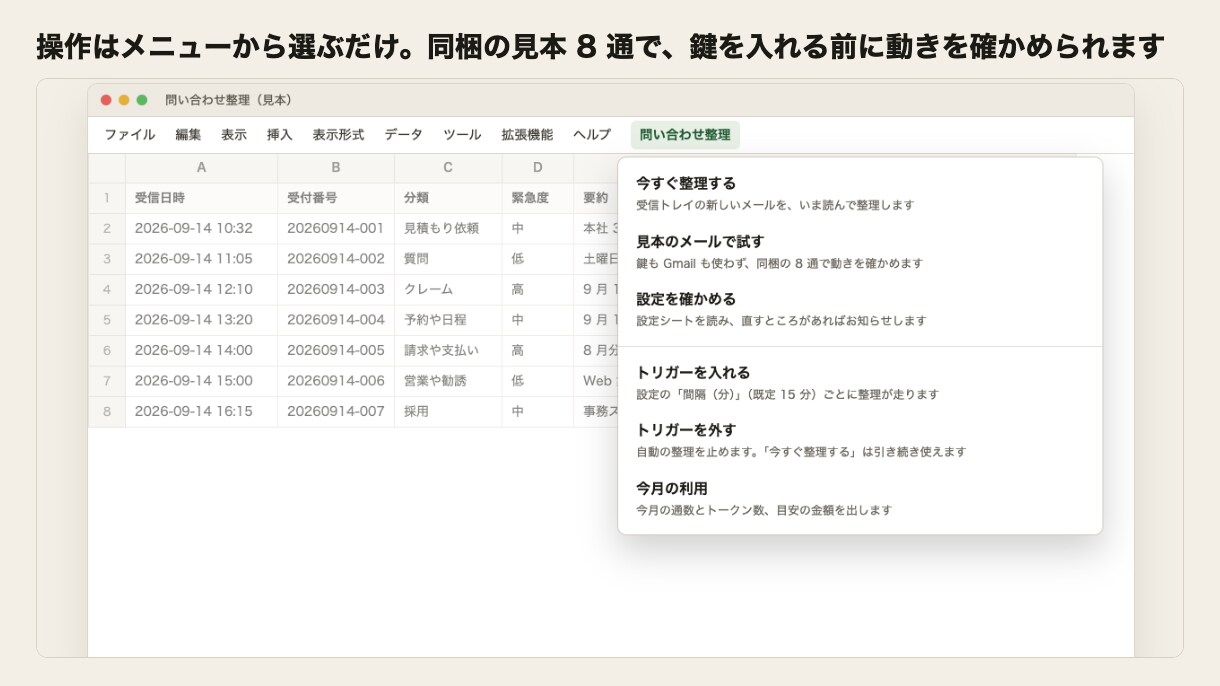Click cell 20260914-001
The height and width of the screenshot is (686, 1220).
336,228
